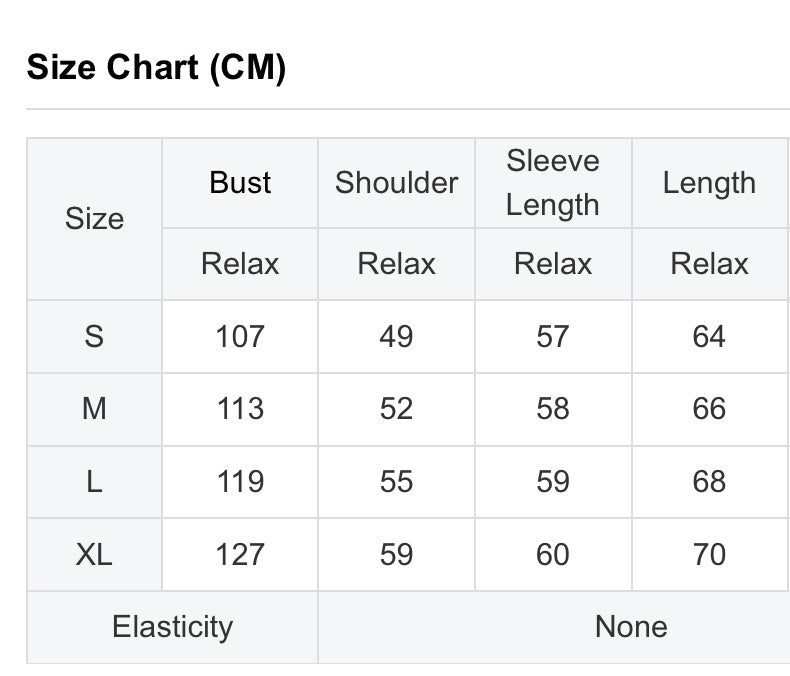Screen dimensions: 790x676
Task: Click the shoulder value 52
Action: click(x=397, y=409)
